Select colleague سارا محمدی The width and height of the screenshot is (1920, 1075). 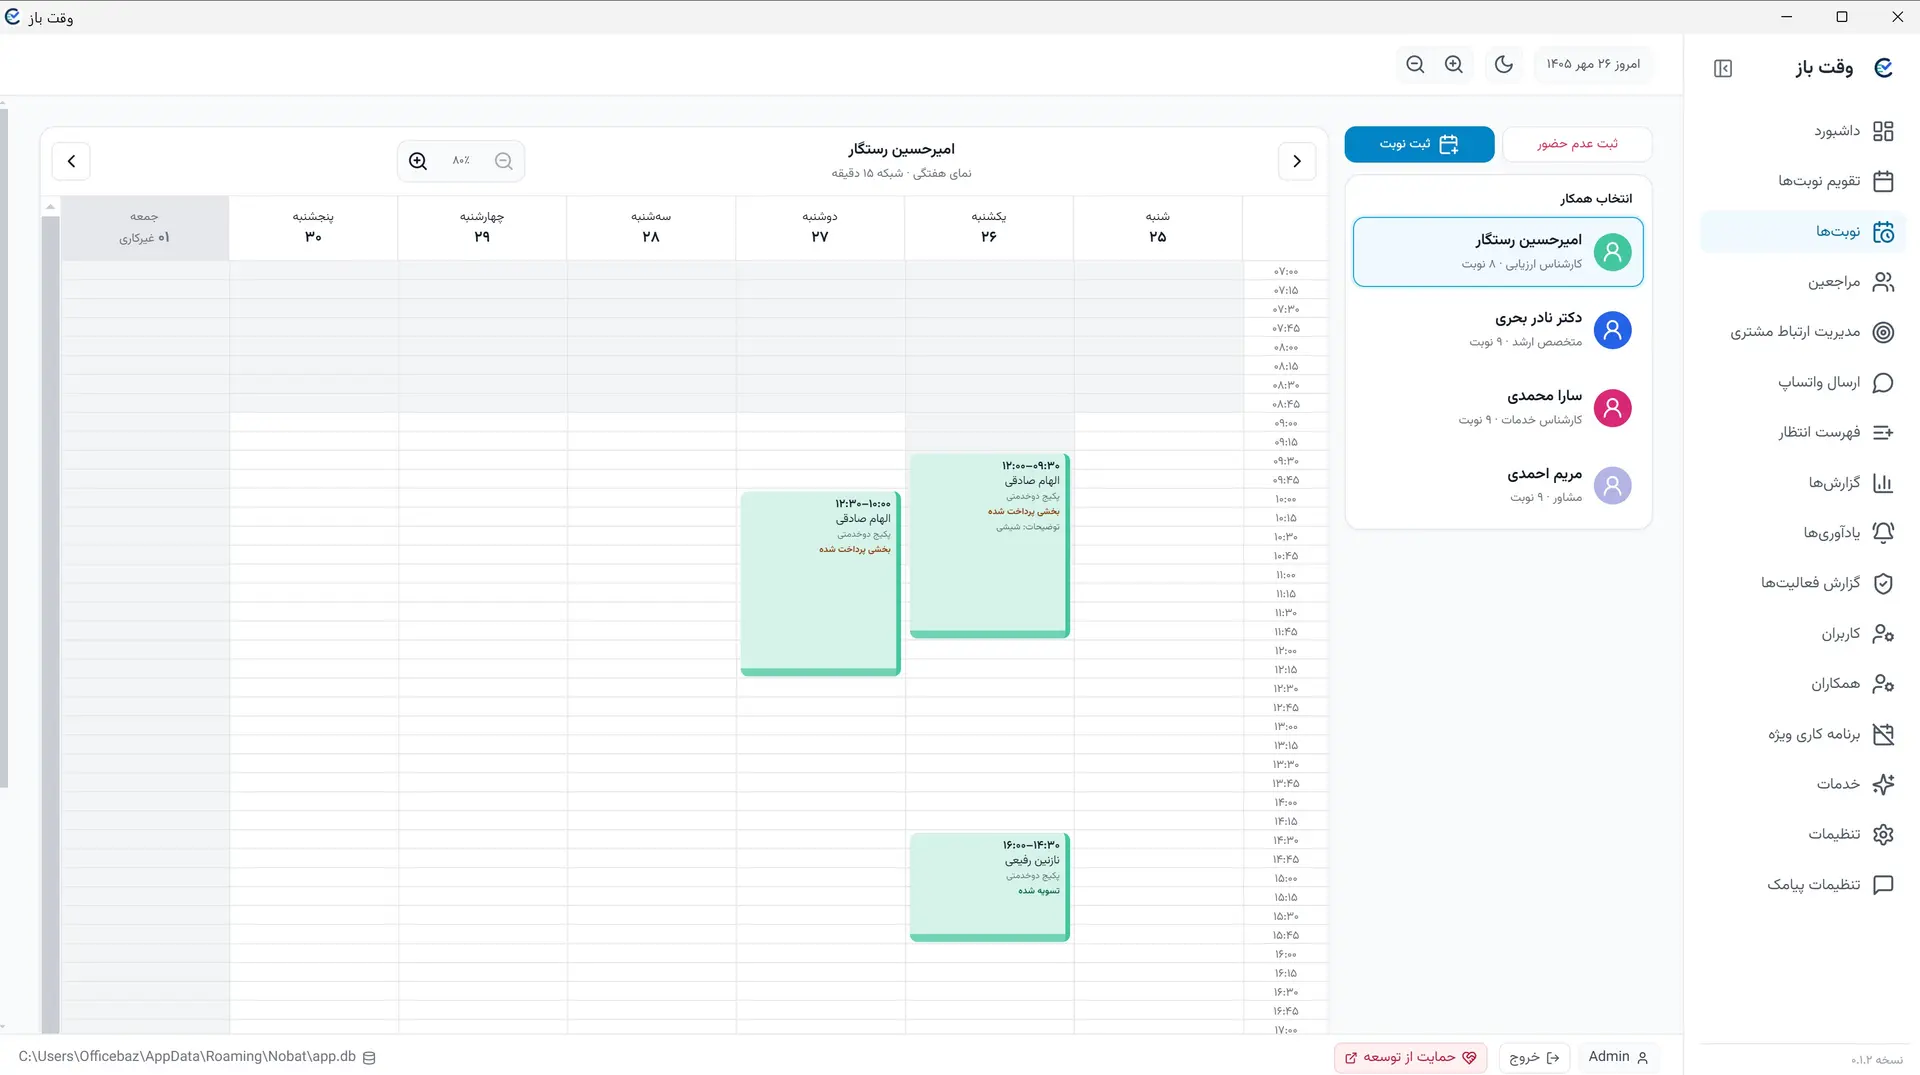pyautogui.click(x=1498, y=408)
